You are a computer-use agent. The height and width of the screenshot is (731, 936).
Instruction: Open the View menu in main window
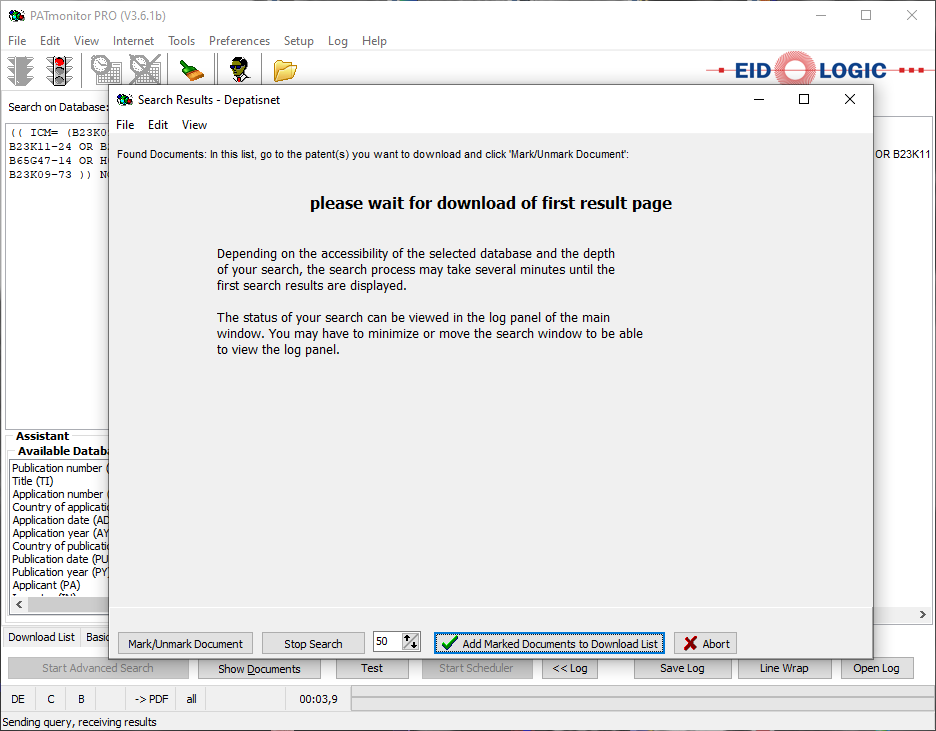pos(86,41)
